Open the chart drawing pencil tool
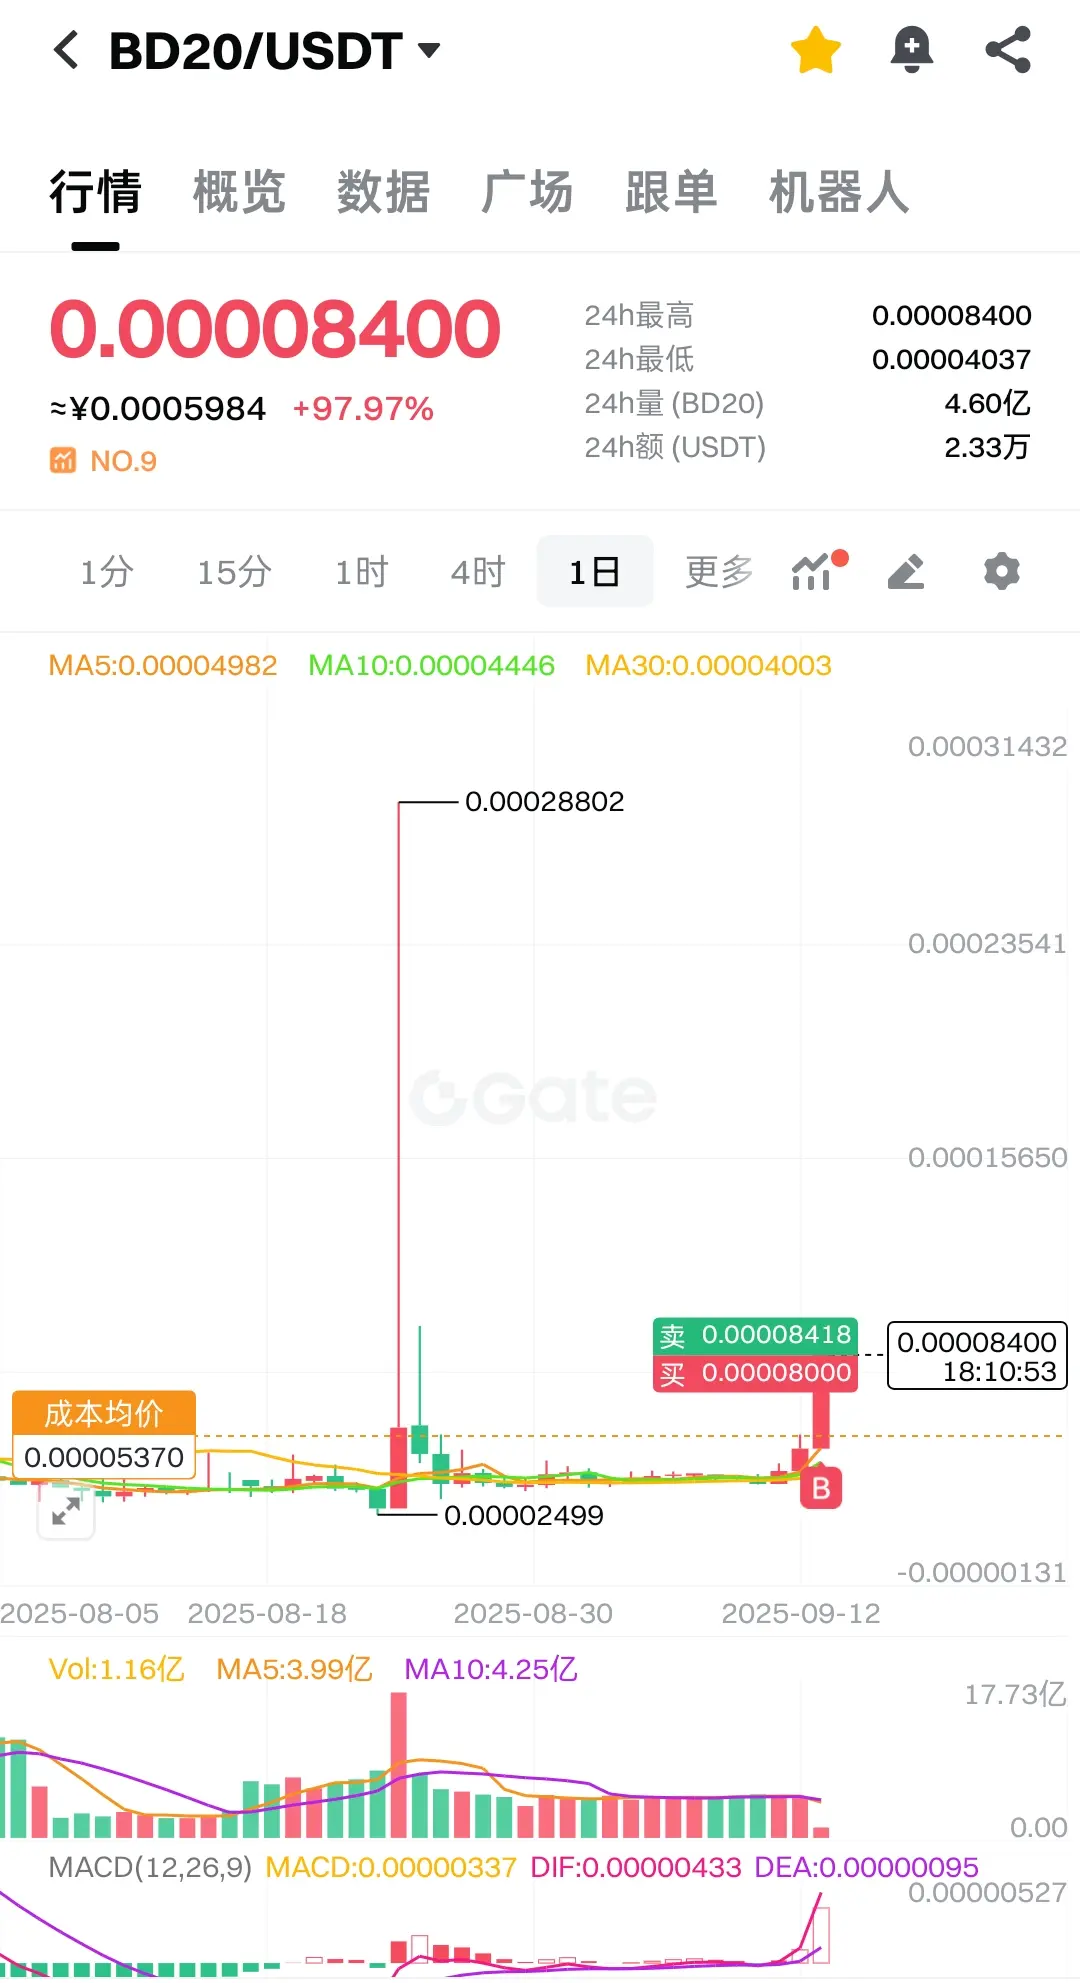 [906, 571]
